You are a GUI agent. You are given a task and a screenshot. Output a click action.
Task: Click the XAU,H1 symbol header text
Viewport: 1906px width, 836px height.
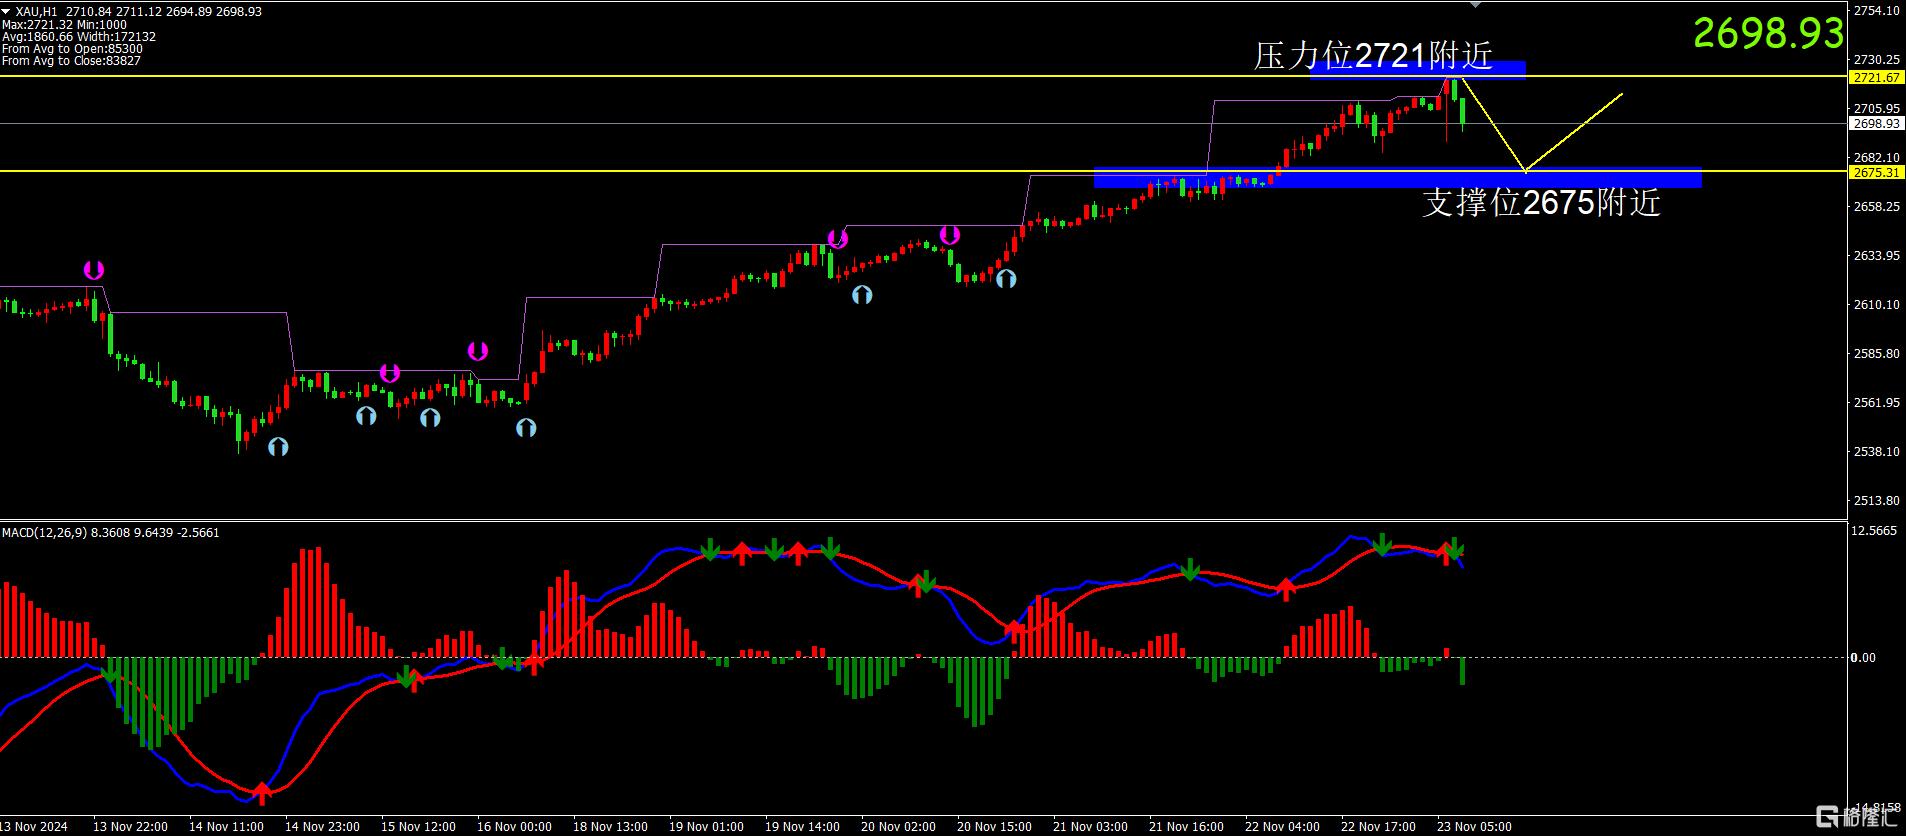click(x=36, y=12)
